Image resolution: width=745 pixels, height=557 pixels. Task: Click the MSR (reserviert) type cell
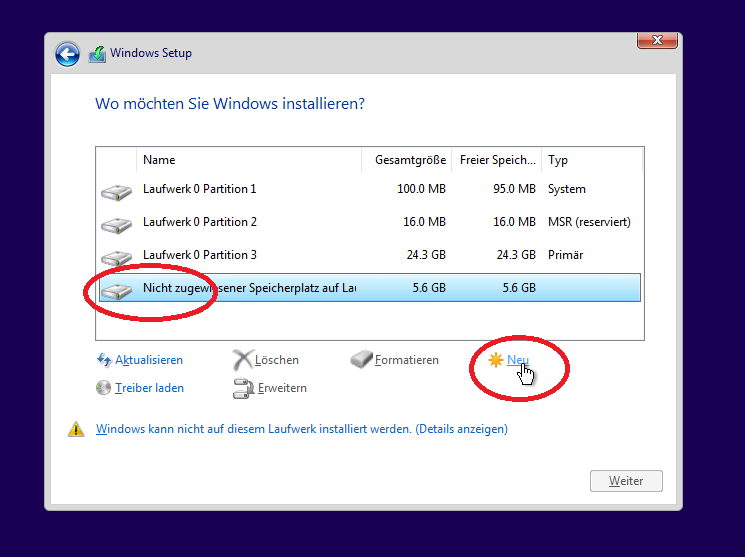pyautogui.click(x=589, y=222)
